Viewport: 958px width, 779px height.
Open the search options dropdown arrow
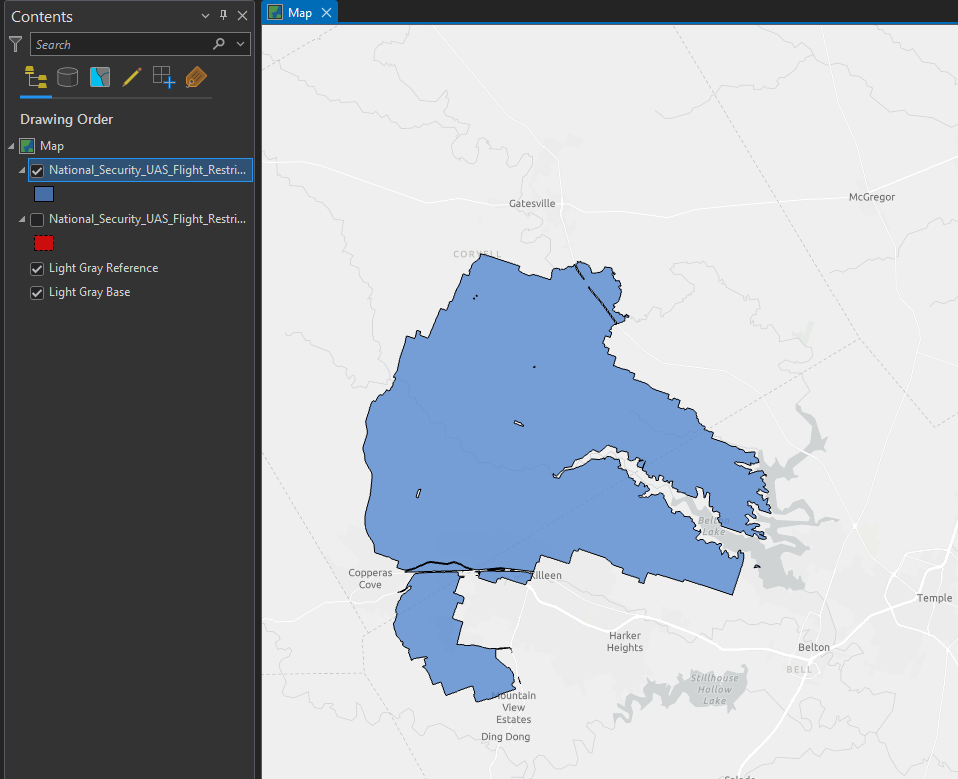point(240,44)
